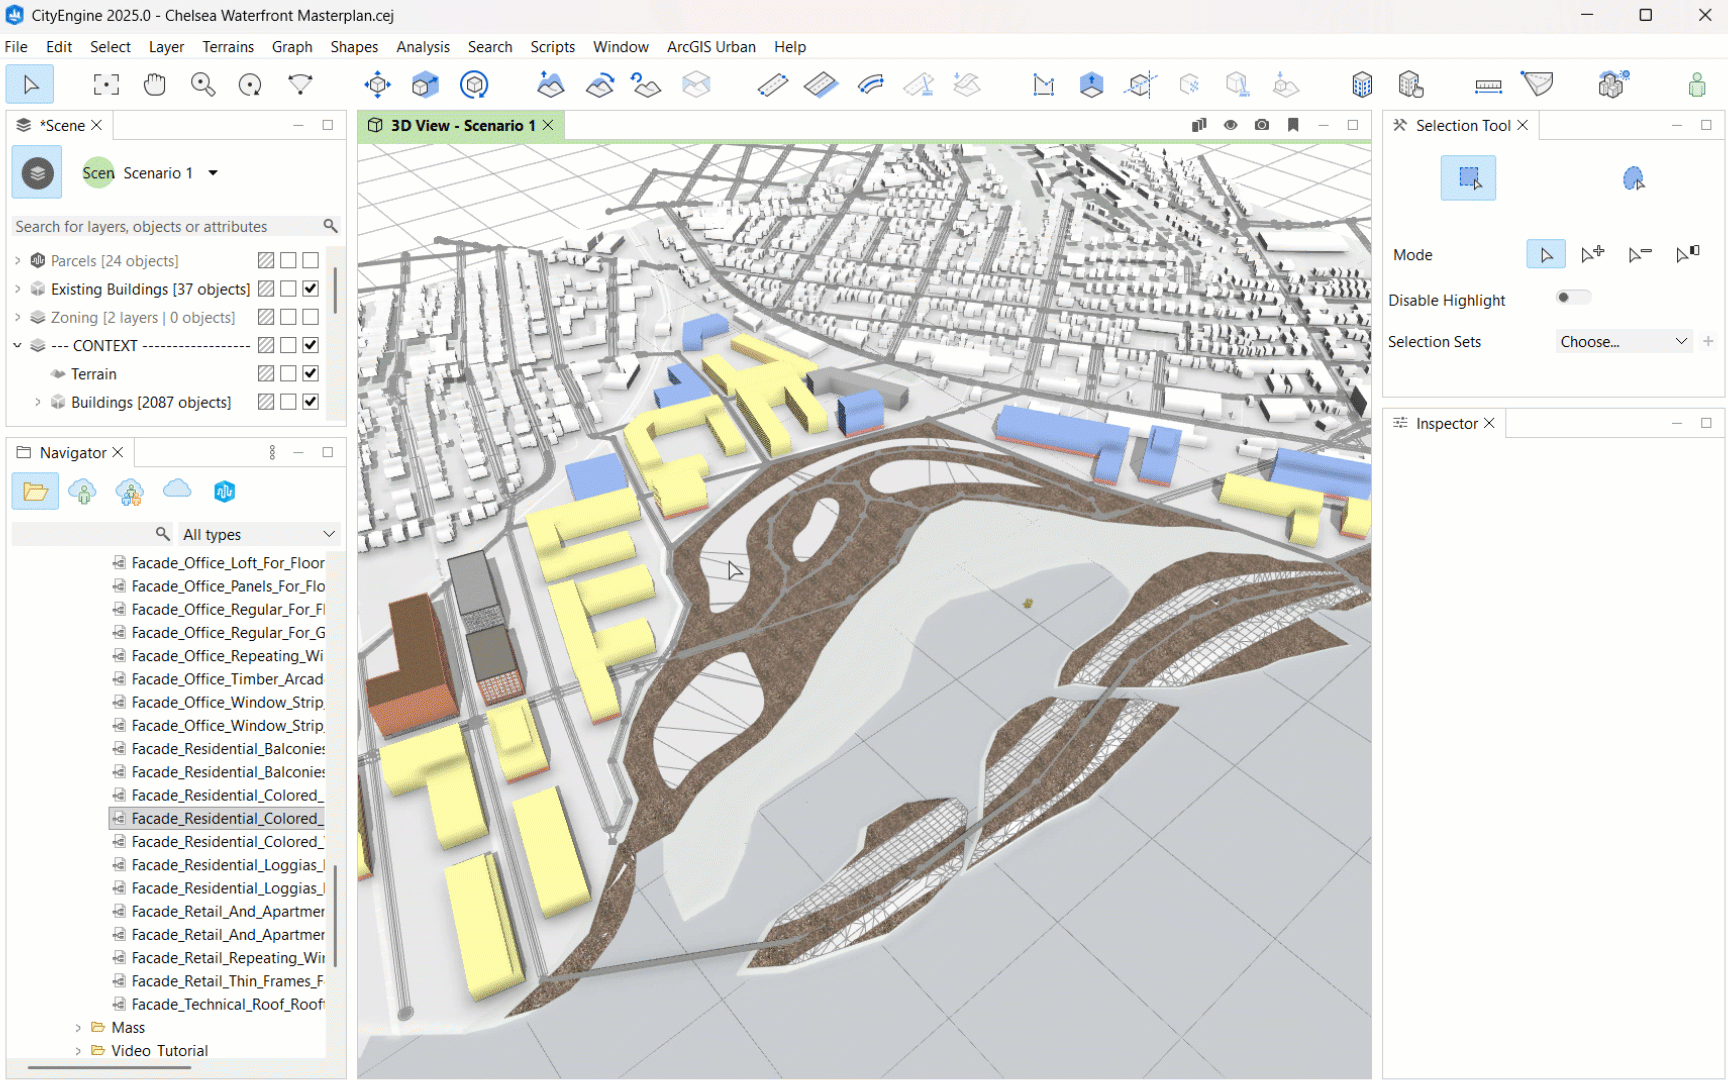Screen dimensions: 1728x1080
Task: Click the cloud icon in Navigator
Action: coord(177,490)
